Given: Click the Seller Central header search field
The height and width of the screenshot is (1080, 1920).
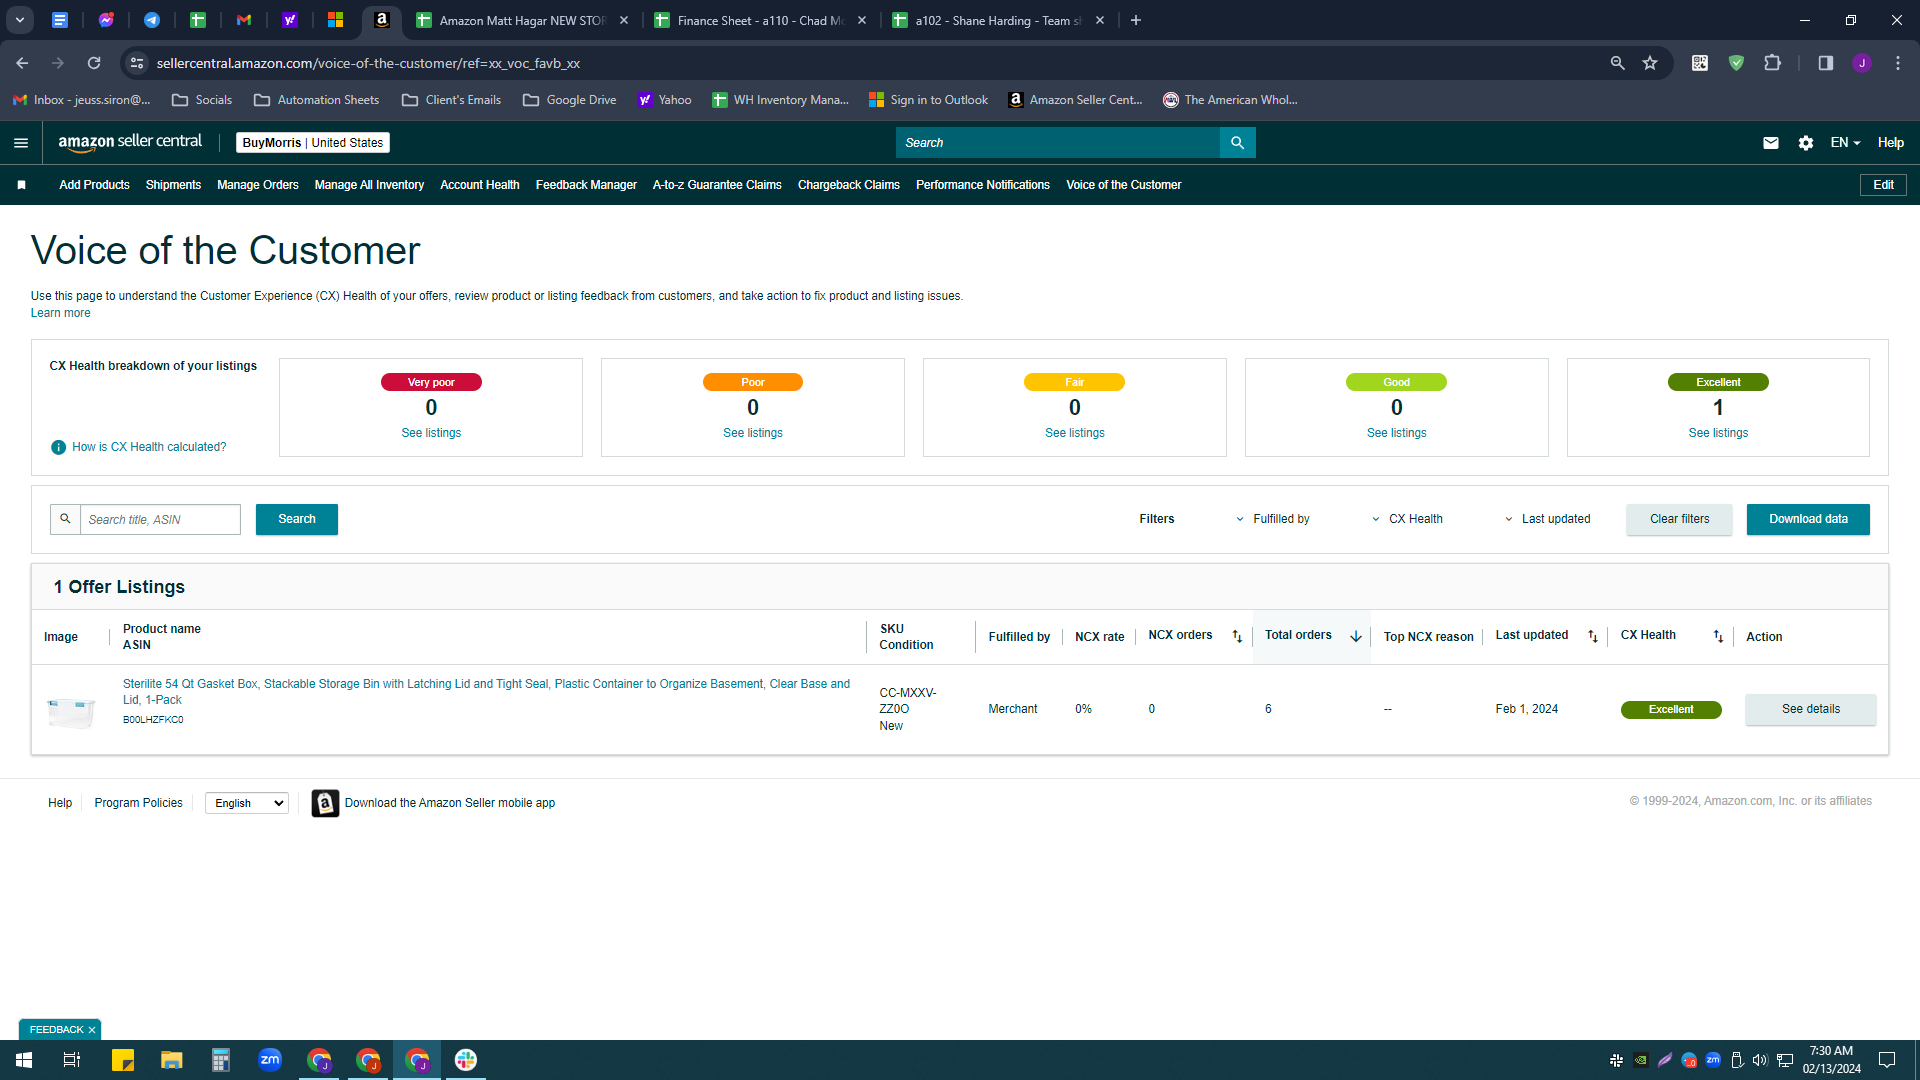Looking at the screenshot, I should pos(1057,143).
